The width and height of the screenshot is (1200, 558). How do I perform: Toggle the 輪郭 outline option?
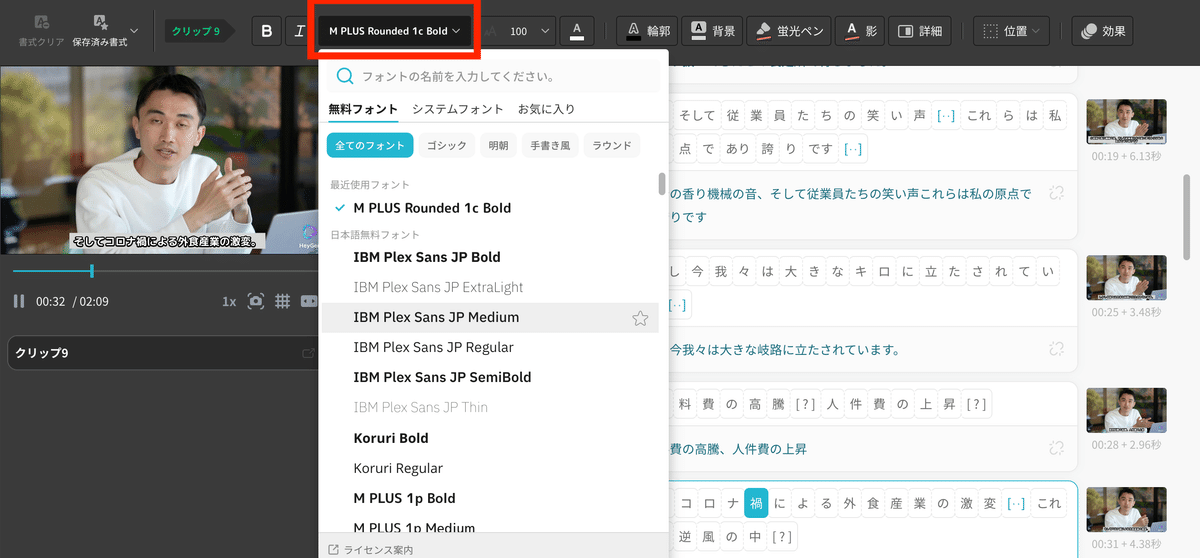coord(646,31)
